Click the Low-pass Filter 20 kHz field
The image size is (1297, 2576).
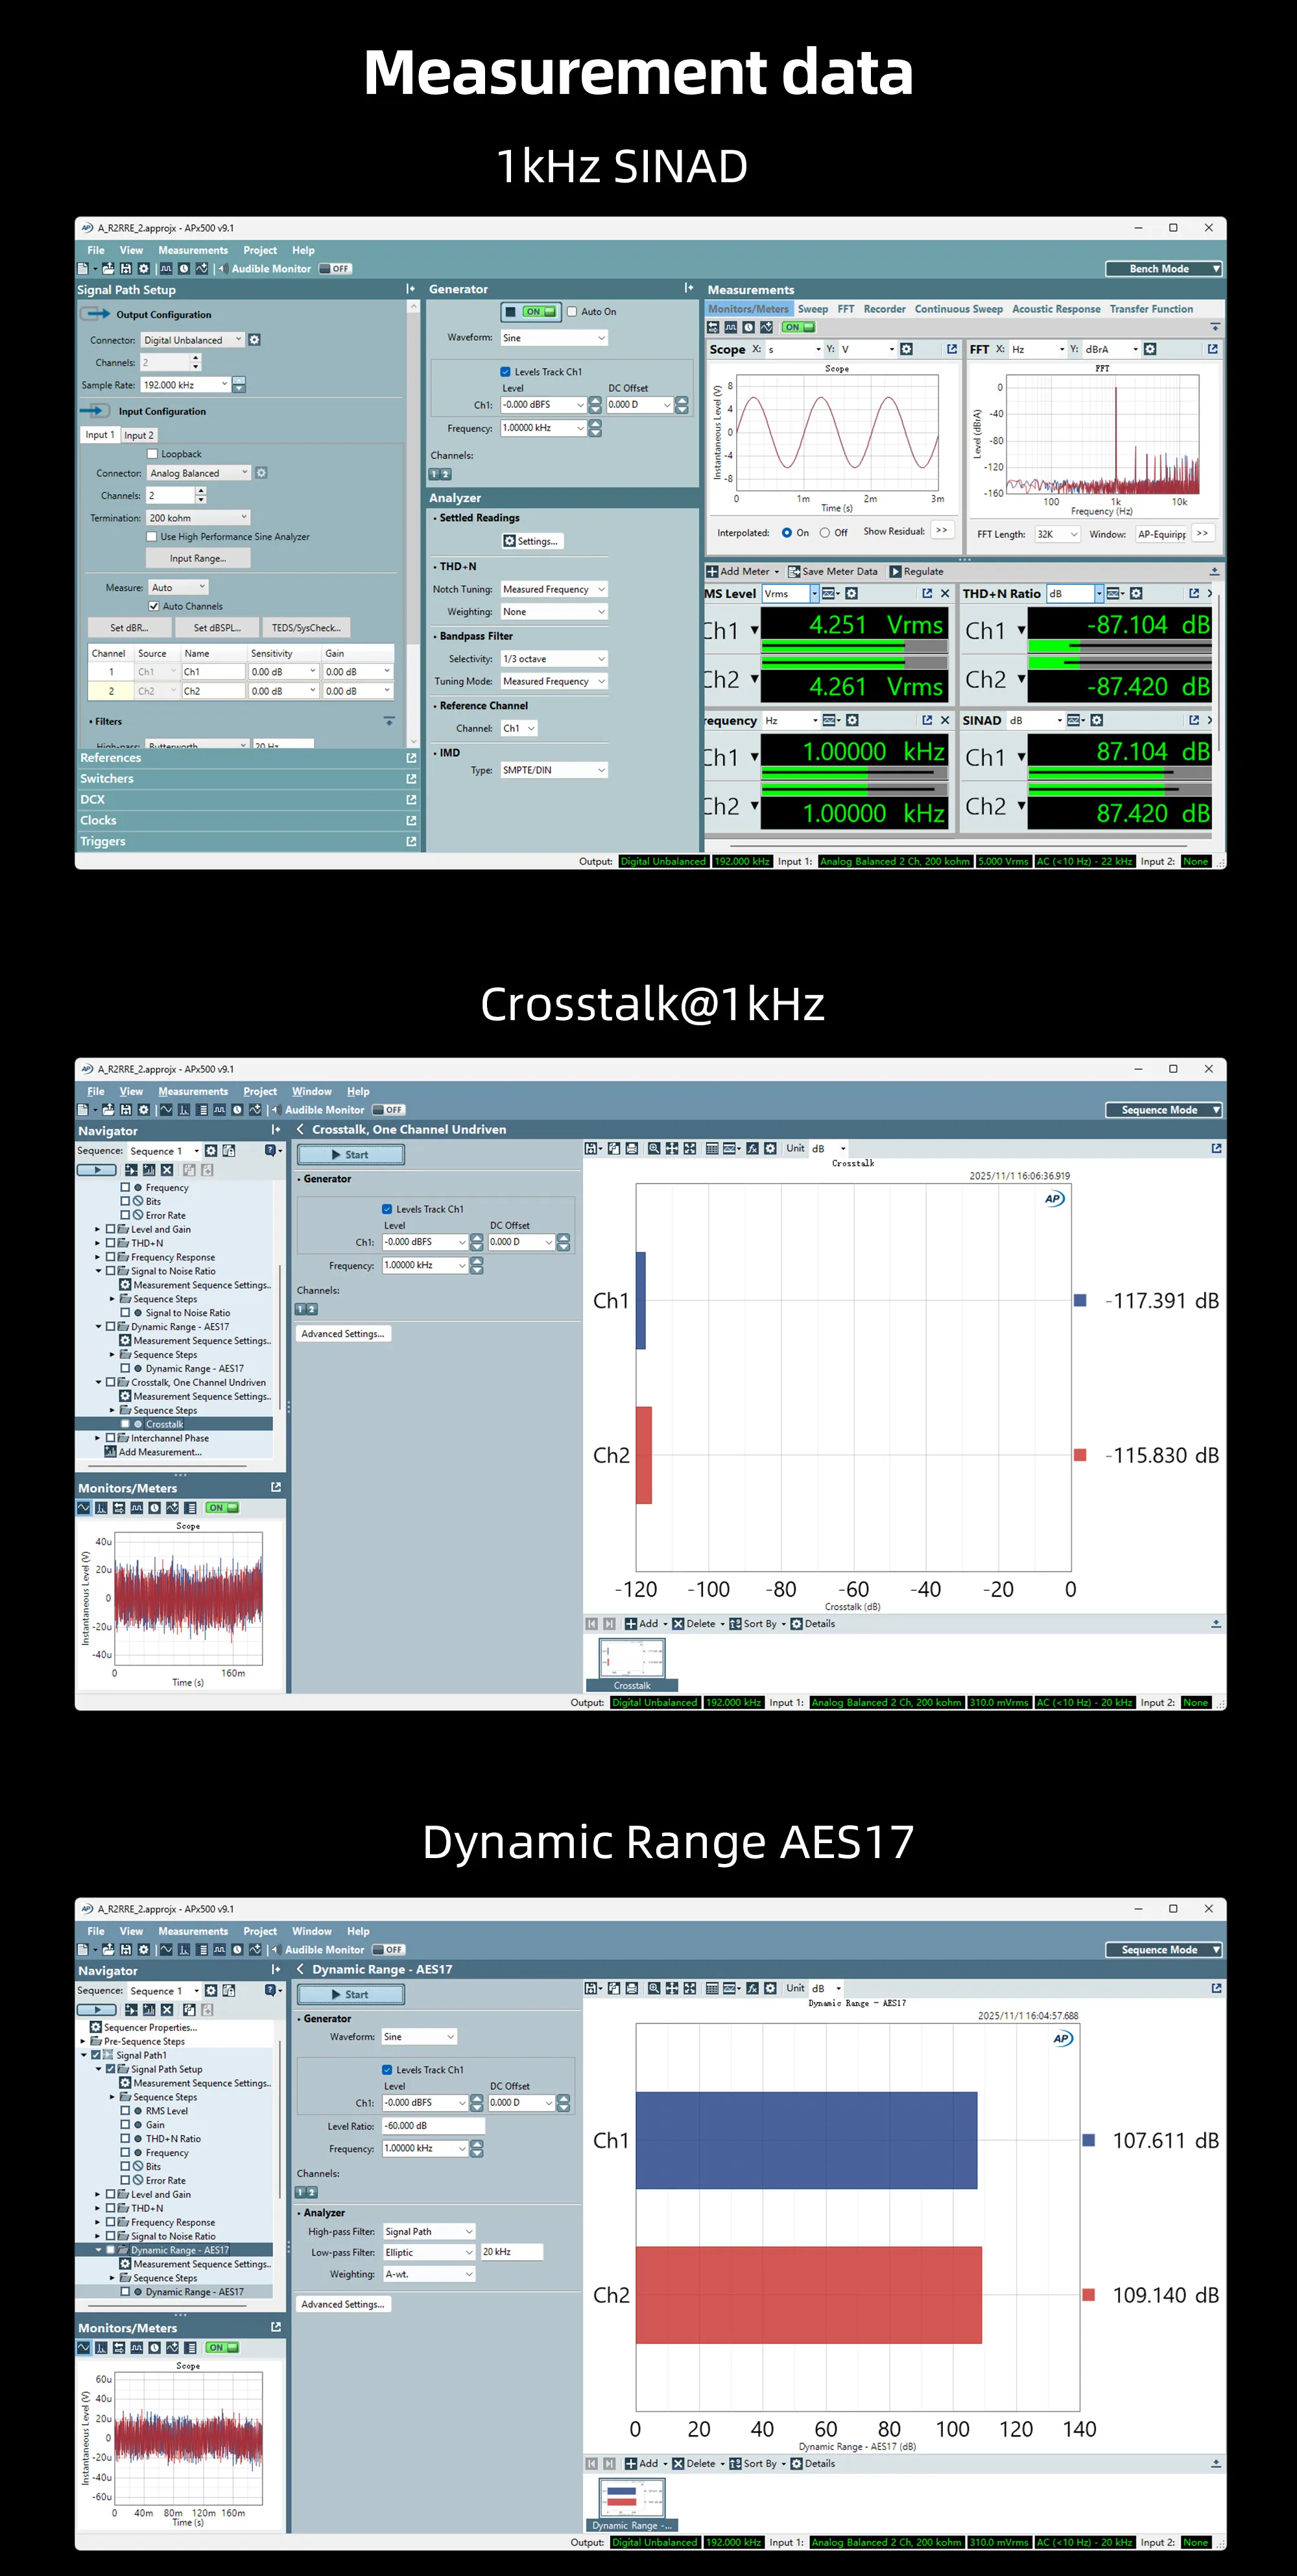coord(511,2252)
